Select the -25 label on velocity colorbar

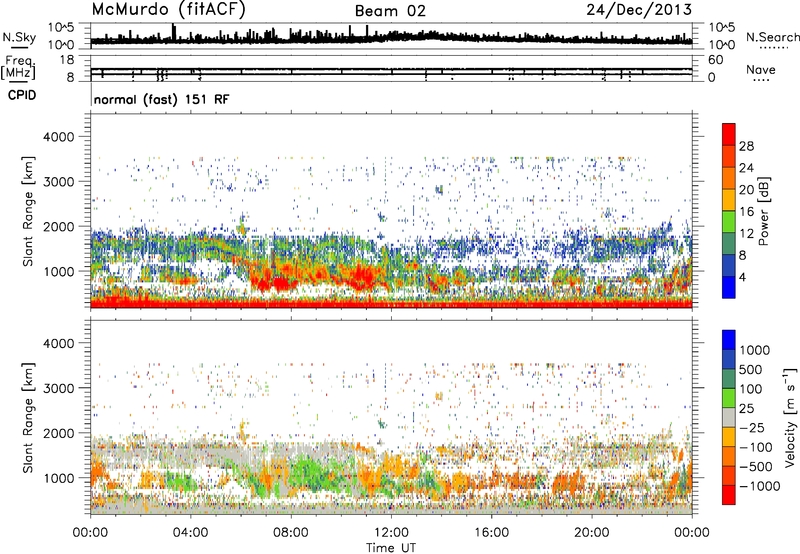coord(752,428)
